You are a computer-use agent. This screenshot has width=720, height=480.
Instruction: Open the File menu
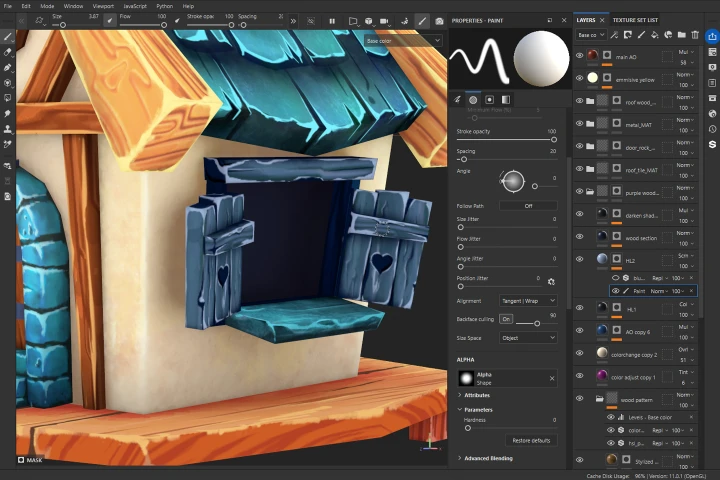click(x=8, y=6)
